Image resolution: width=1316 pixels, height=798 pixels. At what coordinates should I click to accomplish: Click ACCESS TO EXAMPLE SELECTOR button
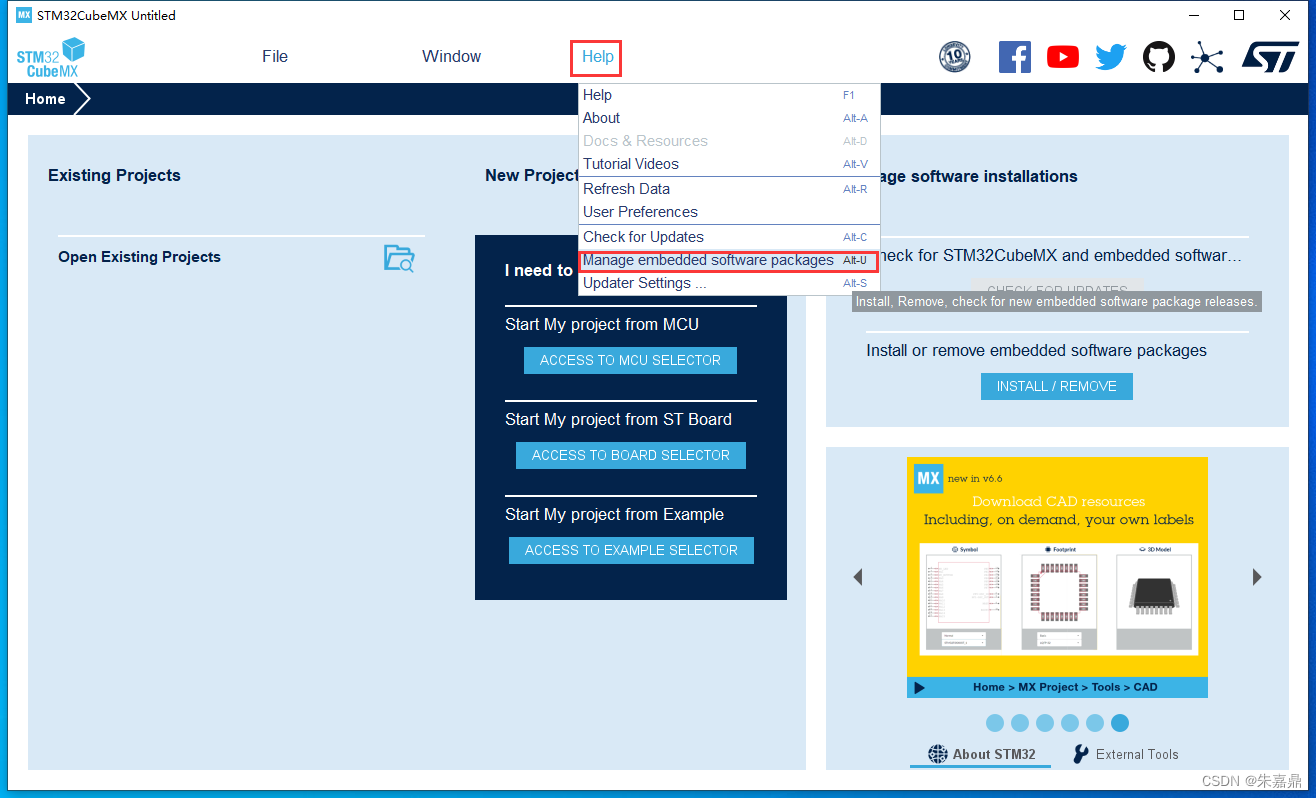click(x=631, y=550)
